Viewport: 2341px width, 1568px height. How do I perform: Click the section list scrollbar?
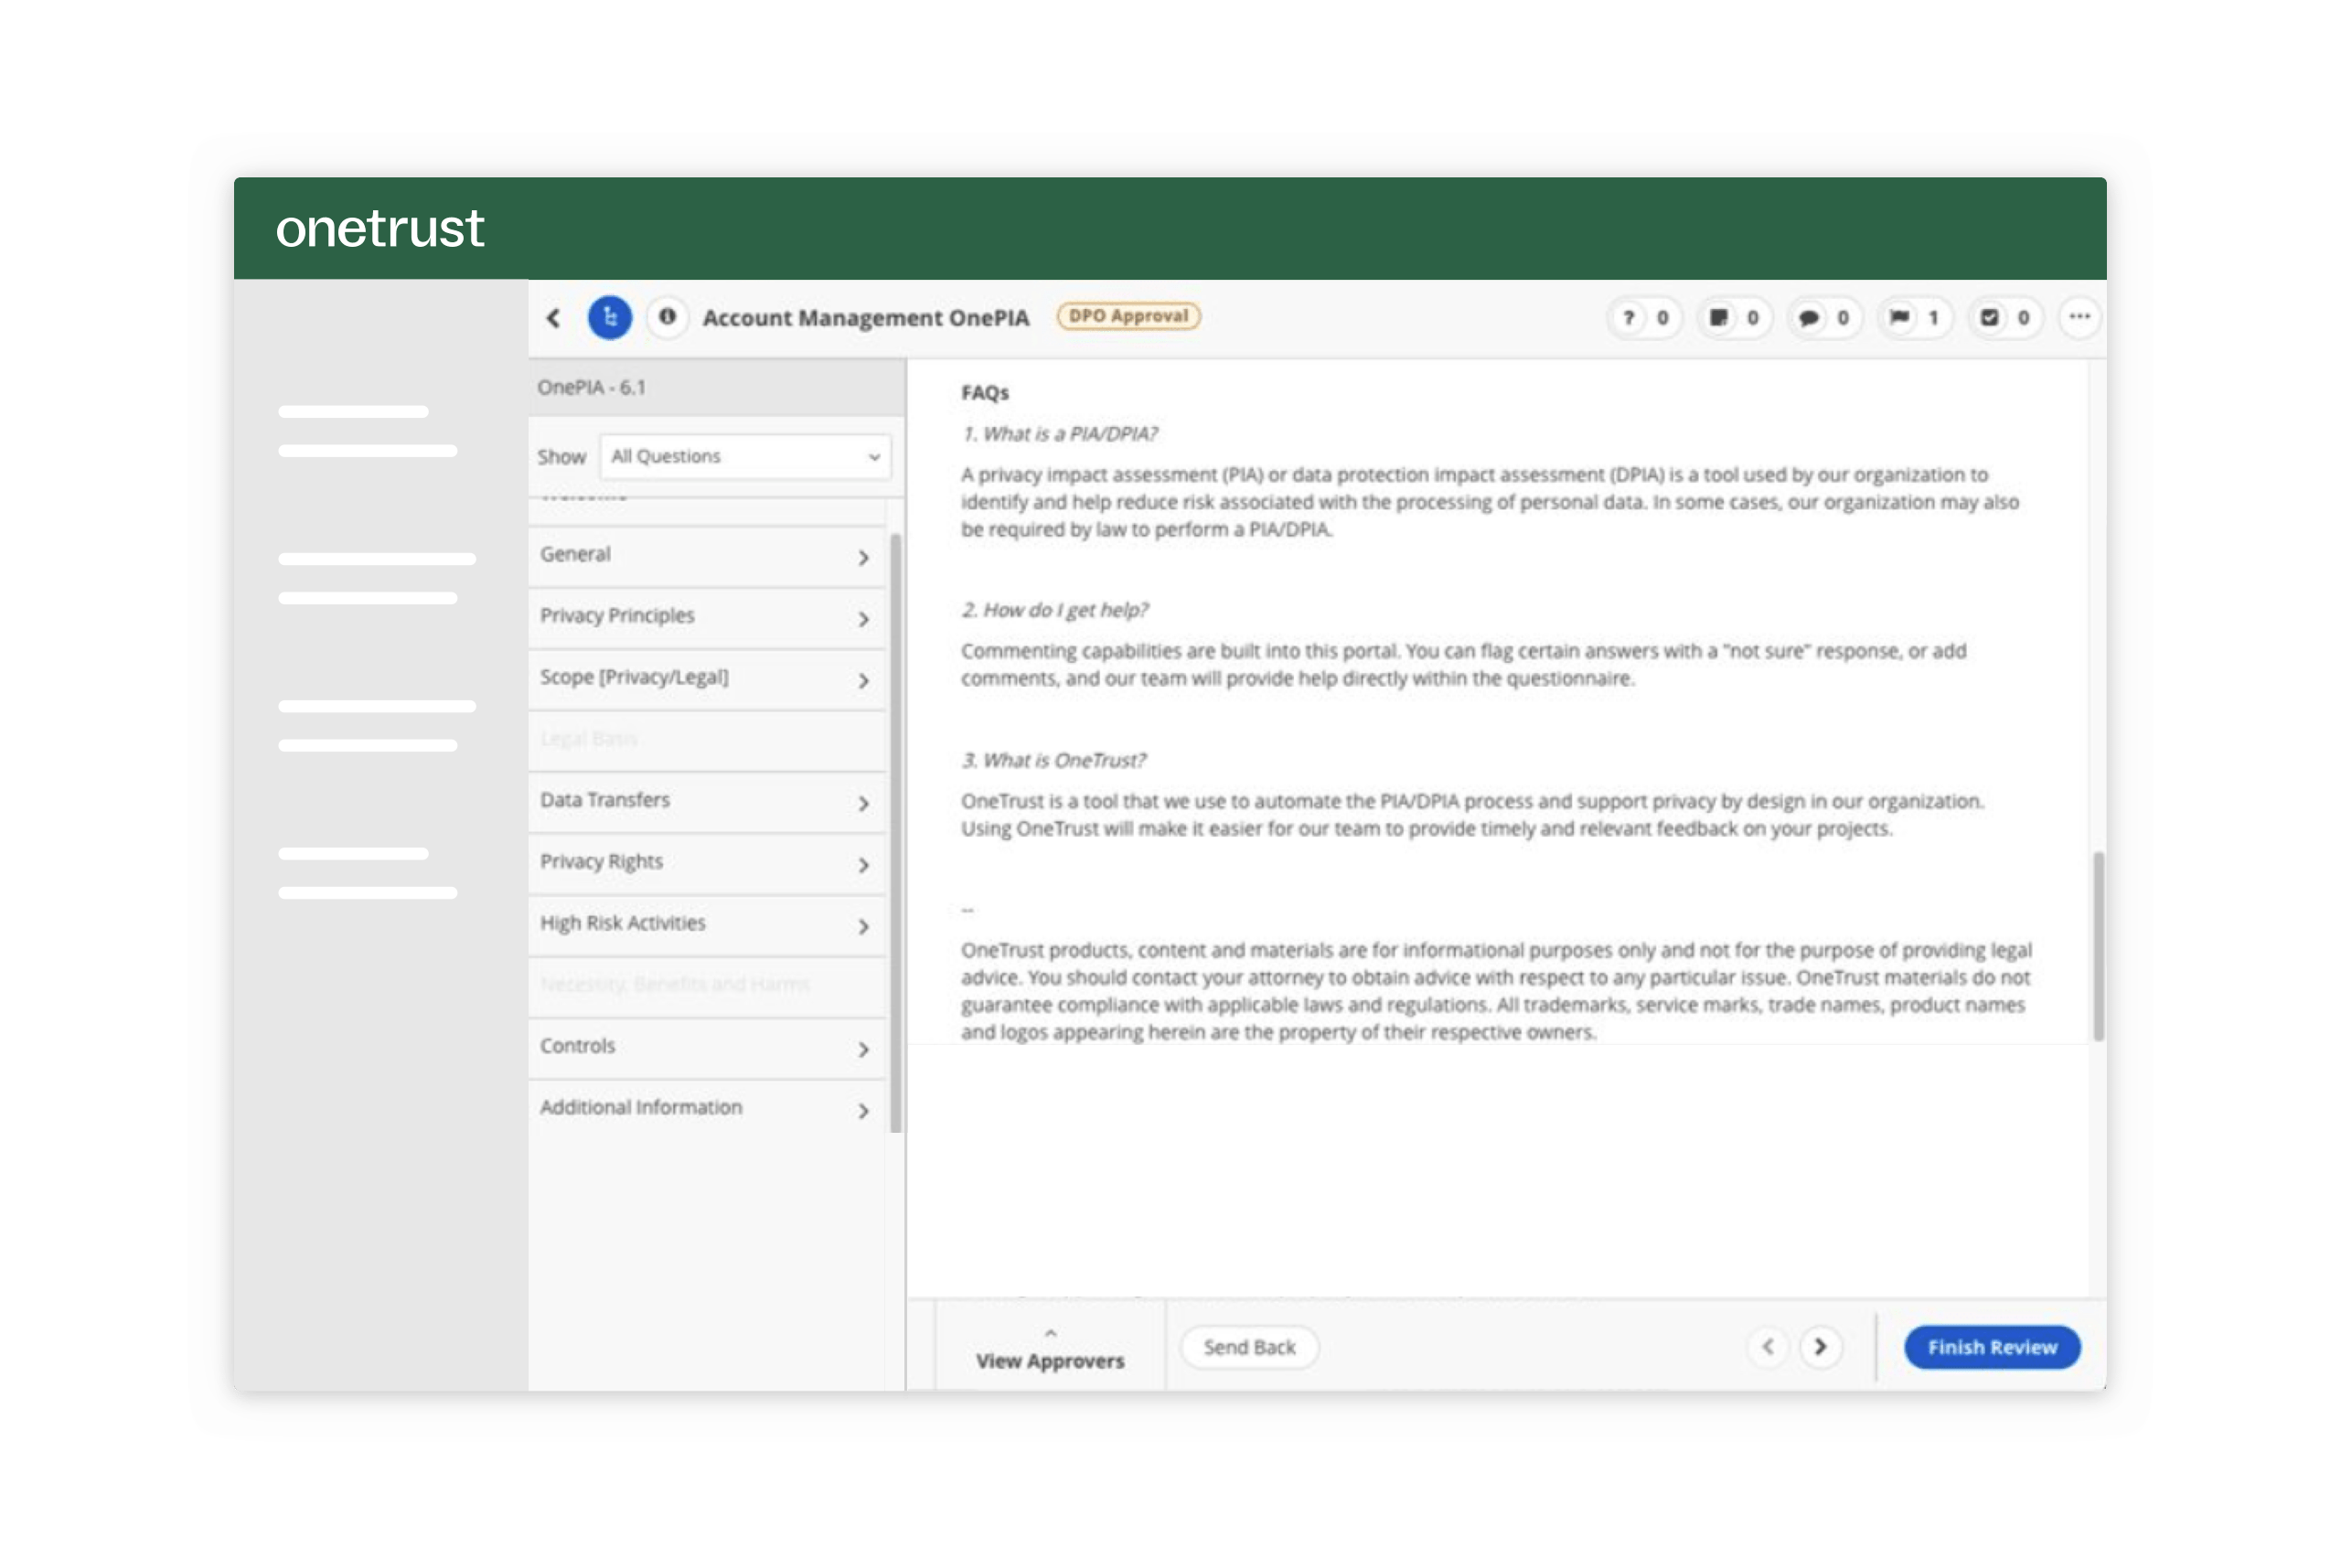pyautogui.click(x=896, y=832)
